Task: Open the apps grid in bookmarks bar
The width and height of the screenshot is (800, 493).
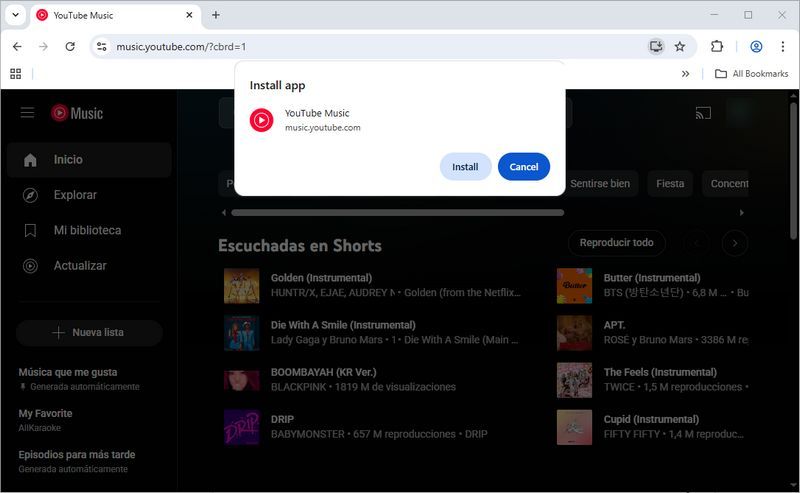Action: click(16, 74)
